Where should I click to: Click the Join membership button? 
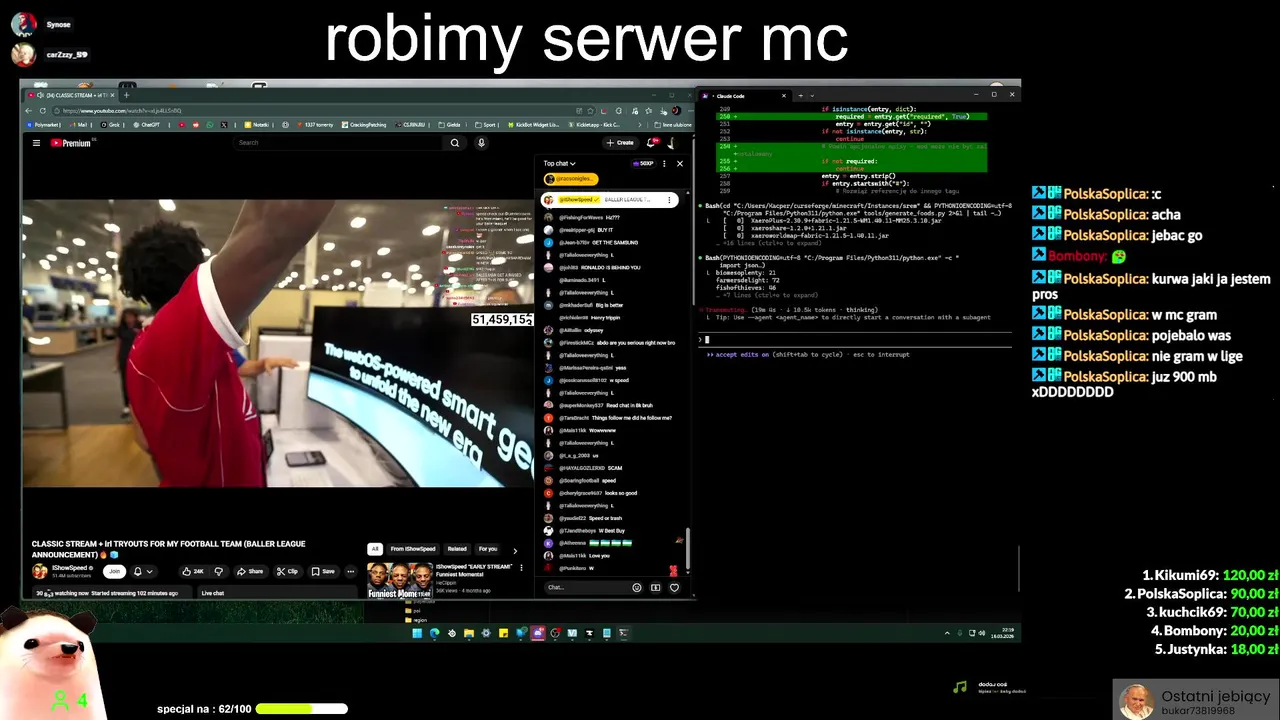[x=114, y=571]
